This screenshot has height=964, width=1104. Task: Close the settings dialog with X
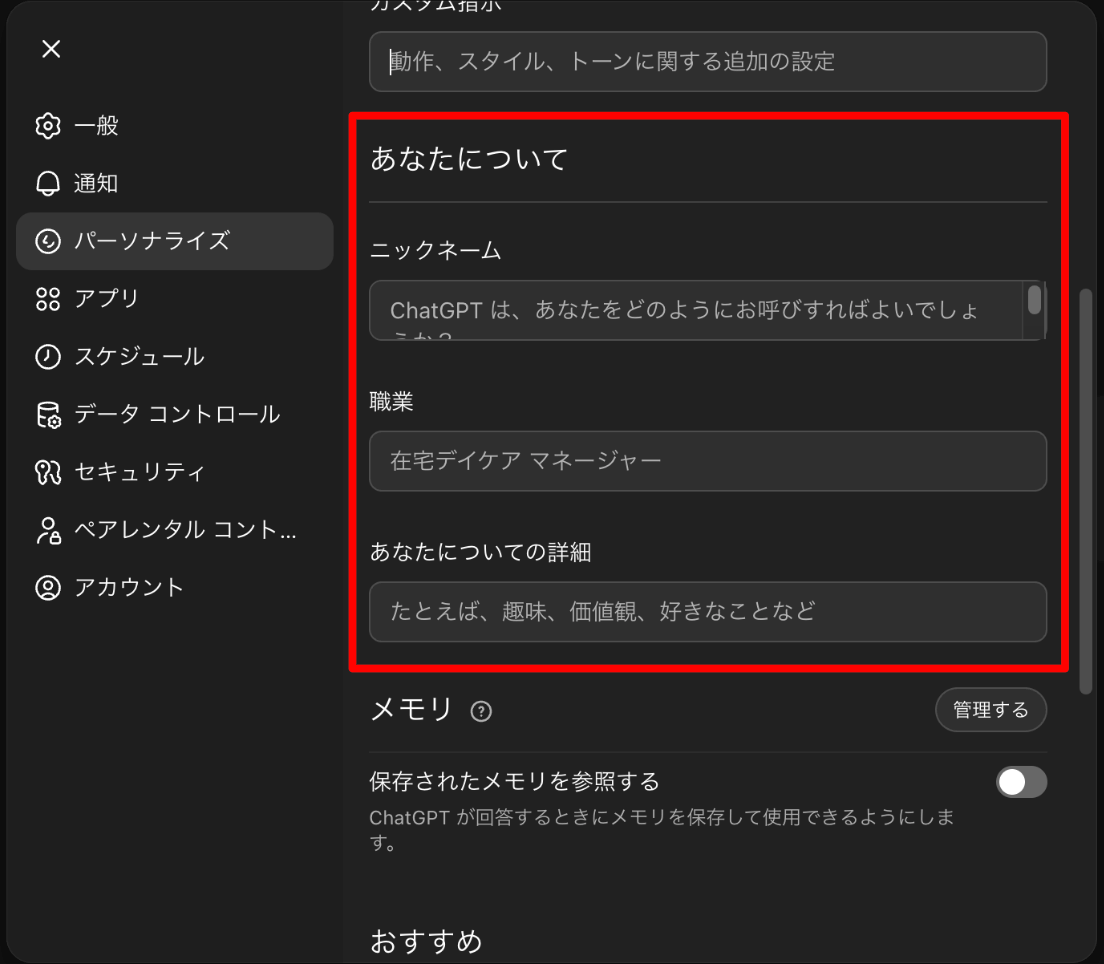(x=52, y=49)
